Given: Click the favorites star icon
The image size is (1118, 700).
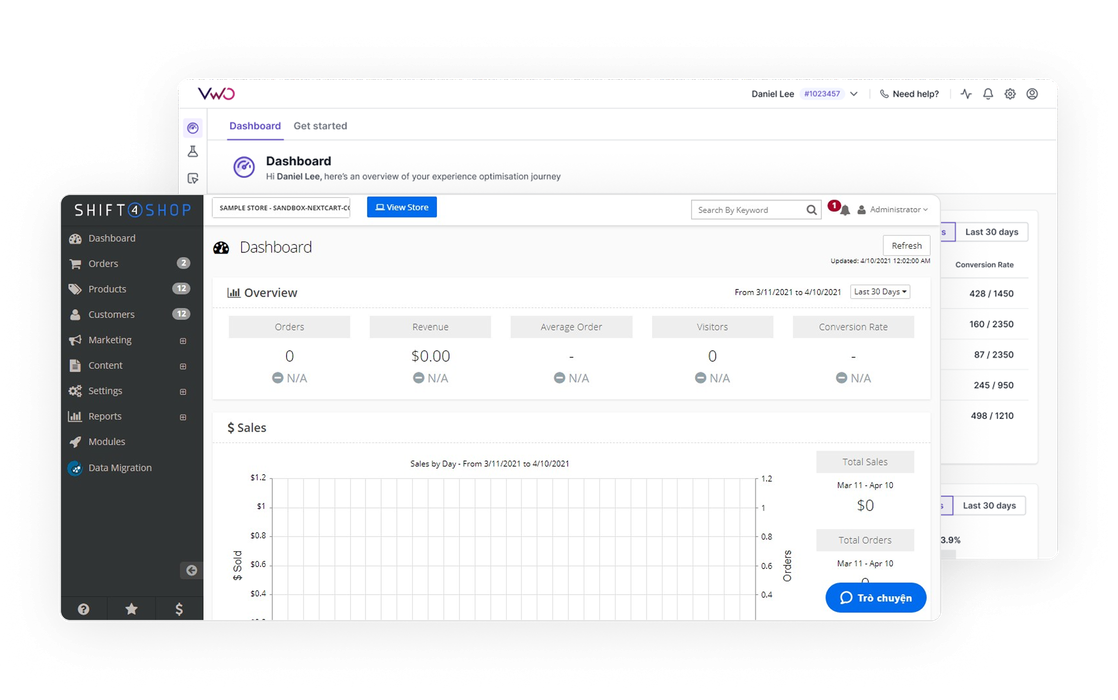Looking at the screenshot, I should (131, 608).
